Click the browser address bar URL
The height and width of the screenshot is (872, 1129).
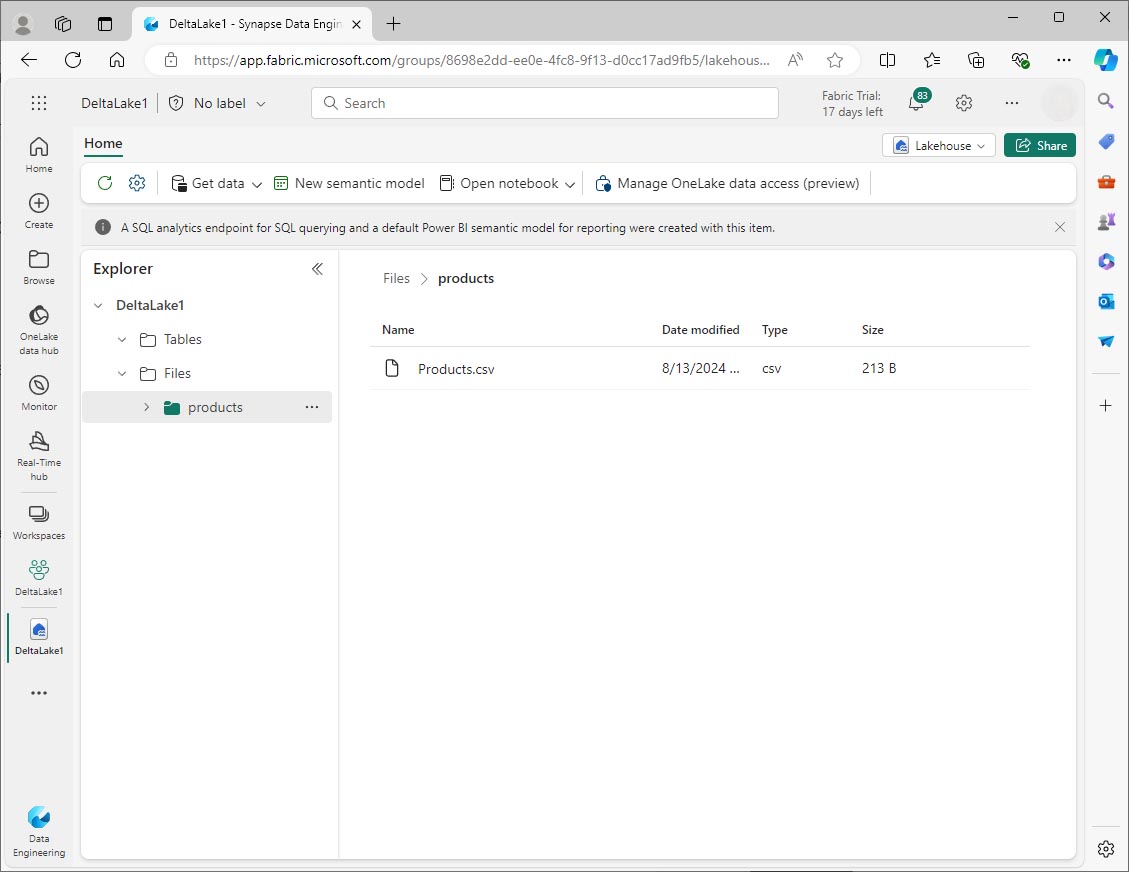(481, 60)
